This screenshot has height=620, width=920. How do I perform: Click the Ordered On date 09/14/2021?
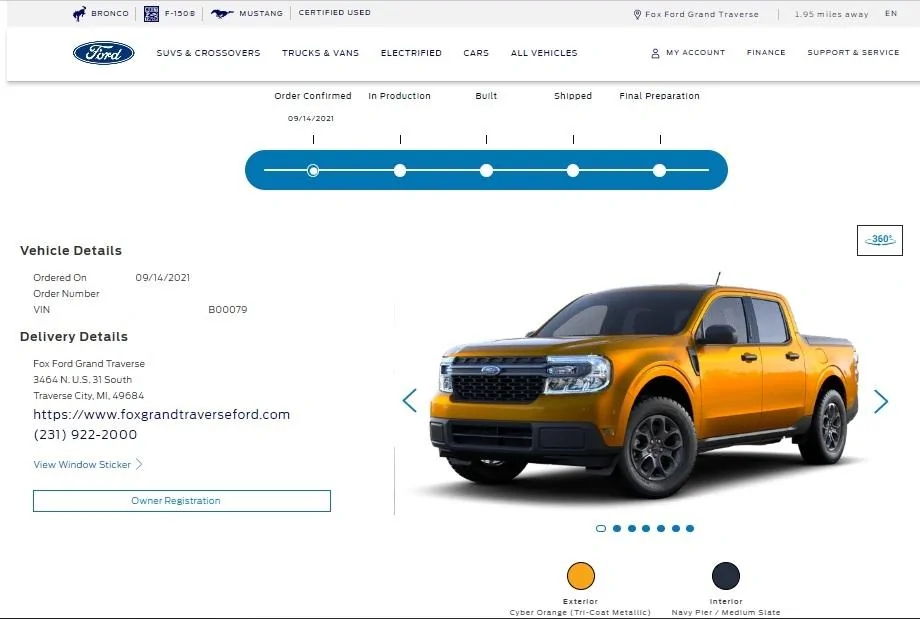click(x=163, y=277)
